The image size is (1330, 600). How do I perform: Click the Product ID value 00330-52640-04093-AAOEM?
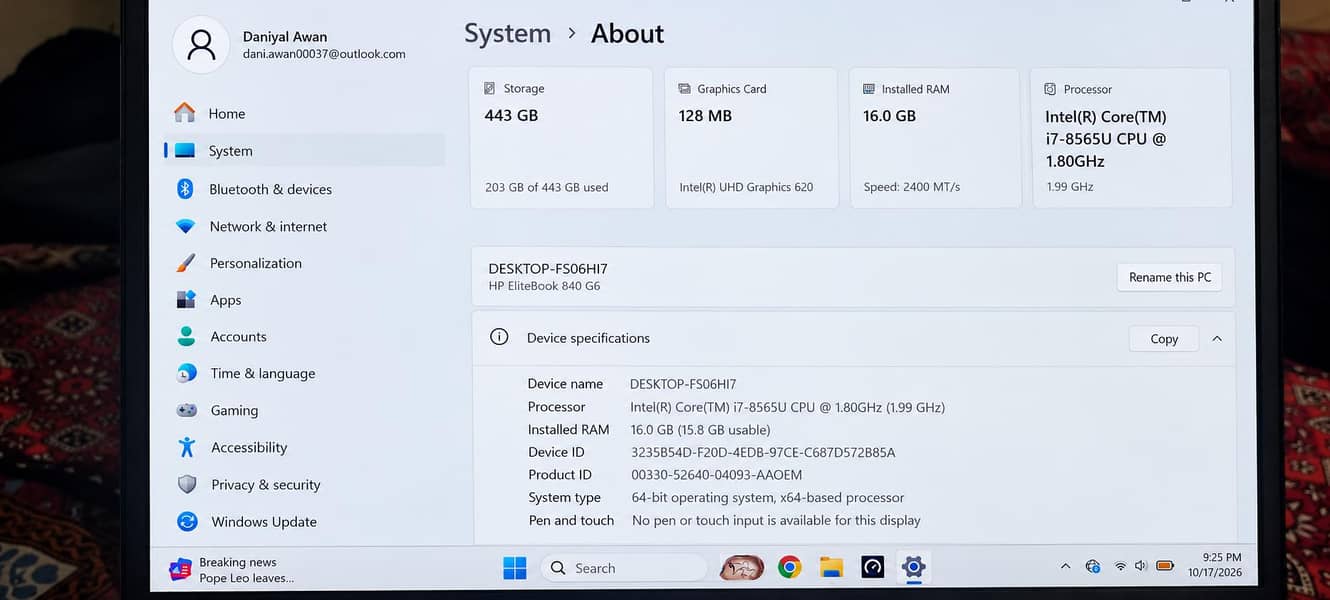(716, 475)
